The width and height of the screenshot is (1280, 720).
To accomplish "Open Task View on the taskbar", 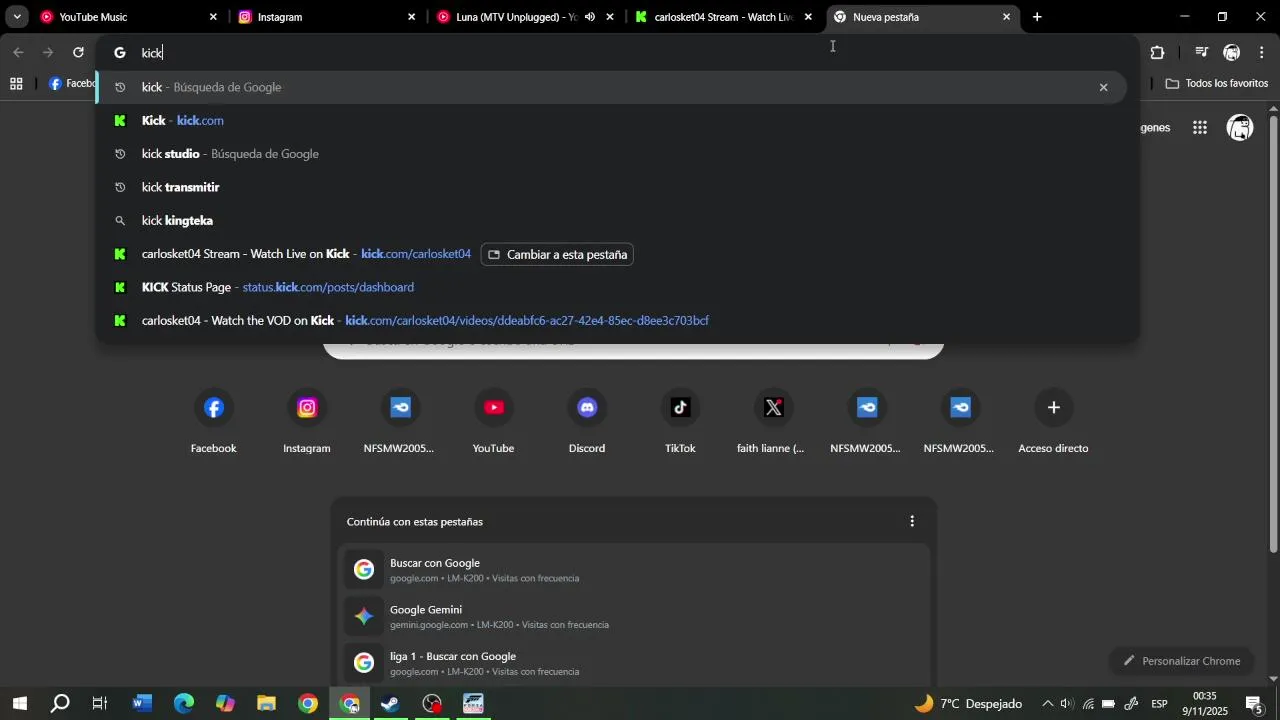I will tap(100, 704).
